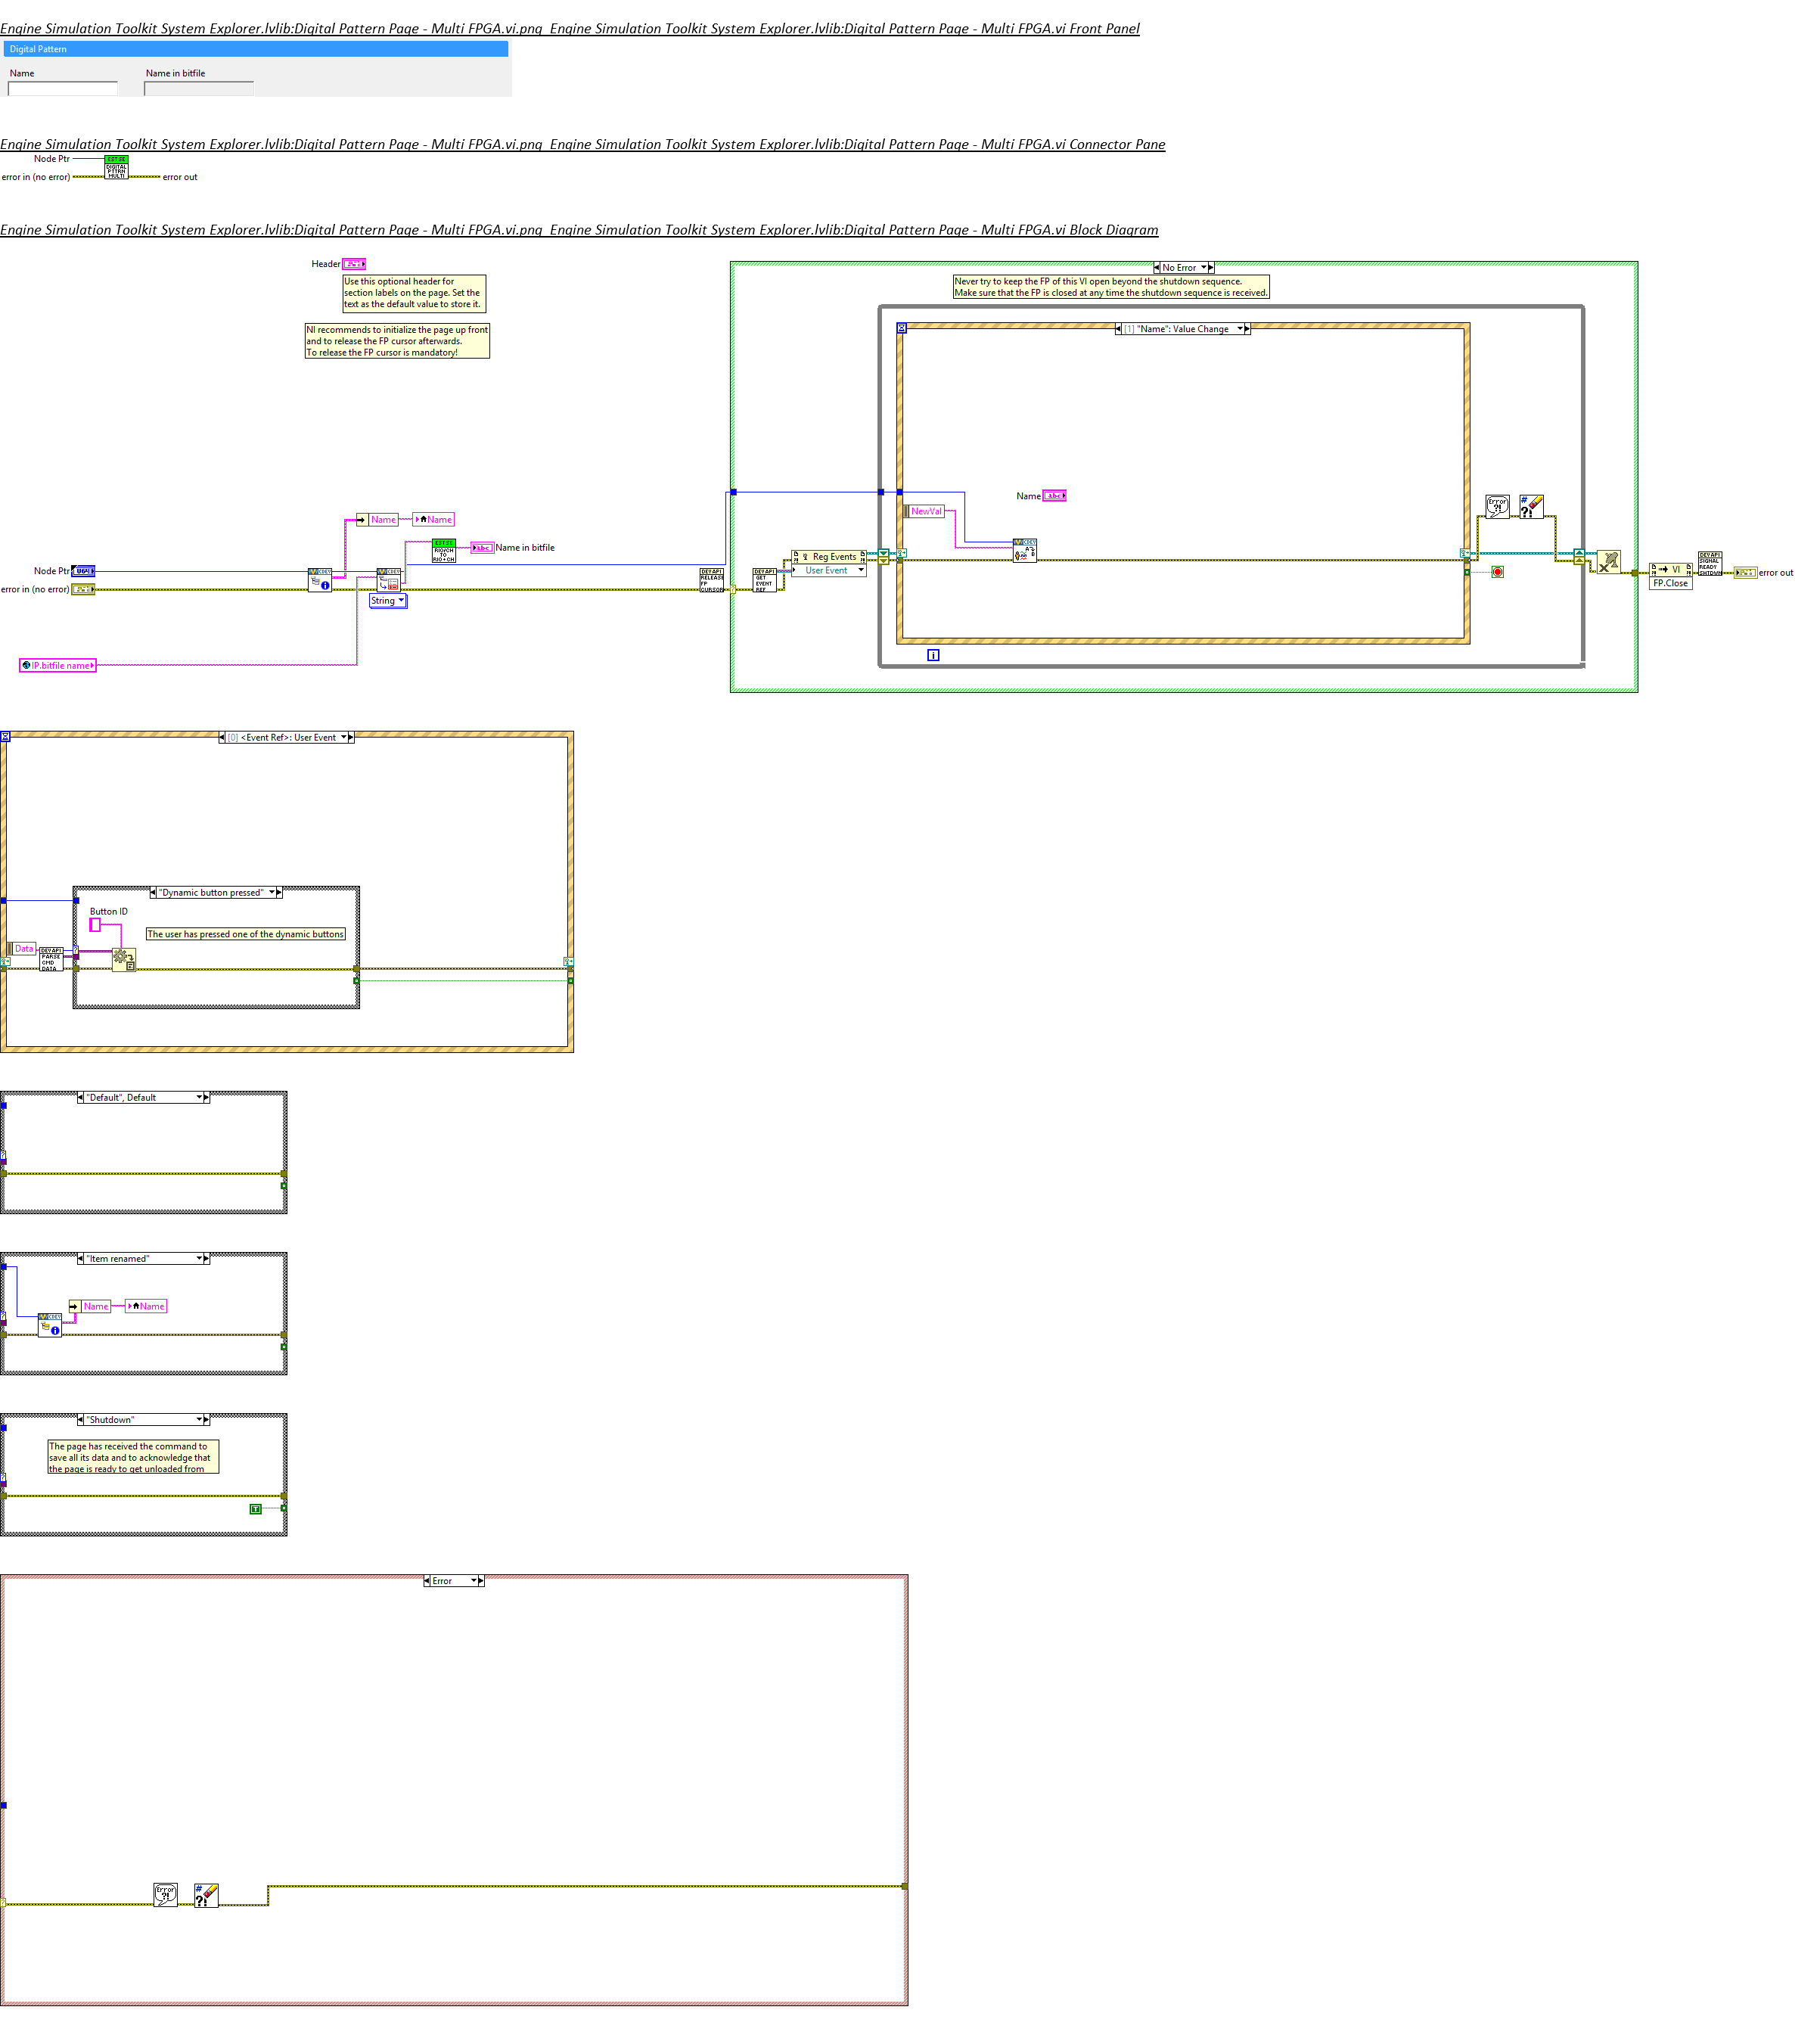1795x2044 pixels.
Task: Open the "Name": Value Change event selector
Action: (1182, 329)
